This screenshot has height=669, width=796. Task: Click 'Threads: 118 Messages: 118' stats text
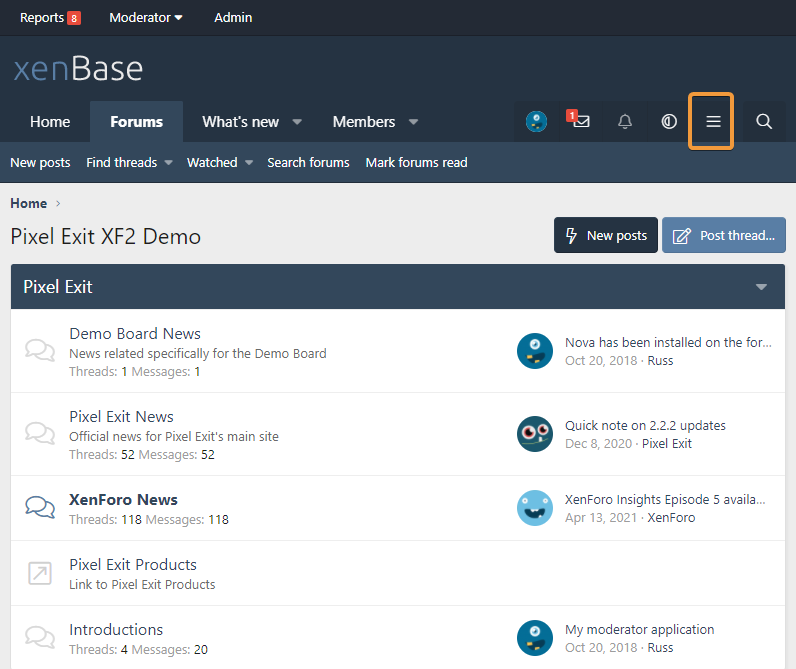point(149,520)
